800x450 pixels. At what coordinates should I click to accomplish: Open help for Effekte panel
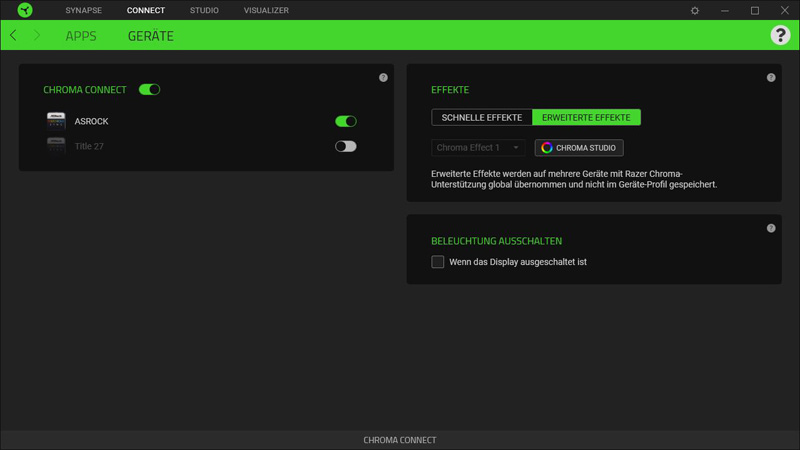[771, 78]
